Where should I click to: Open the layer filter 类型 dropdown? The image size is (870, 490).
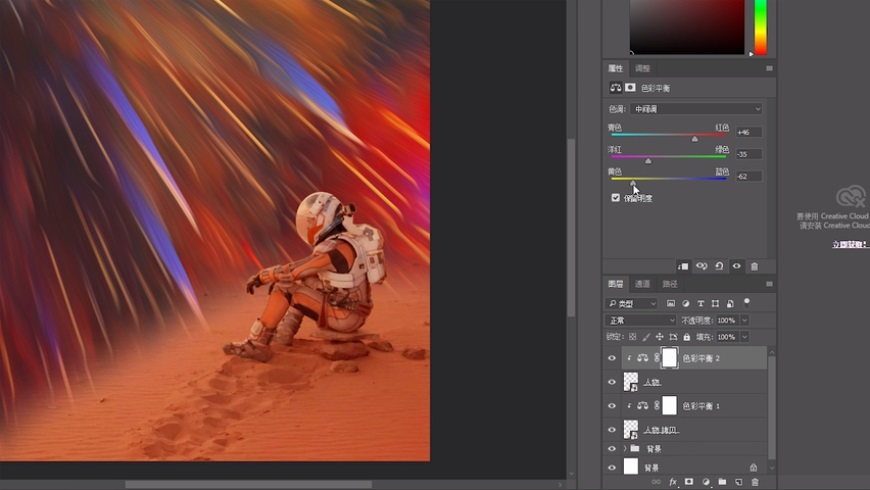631,304
